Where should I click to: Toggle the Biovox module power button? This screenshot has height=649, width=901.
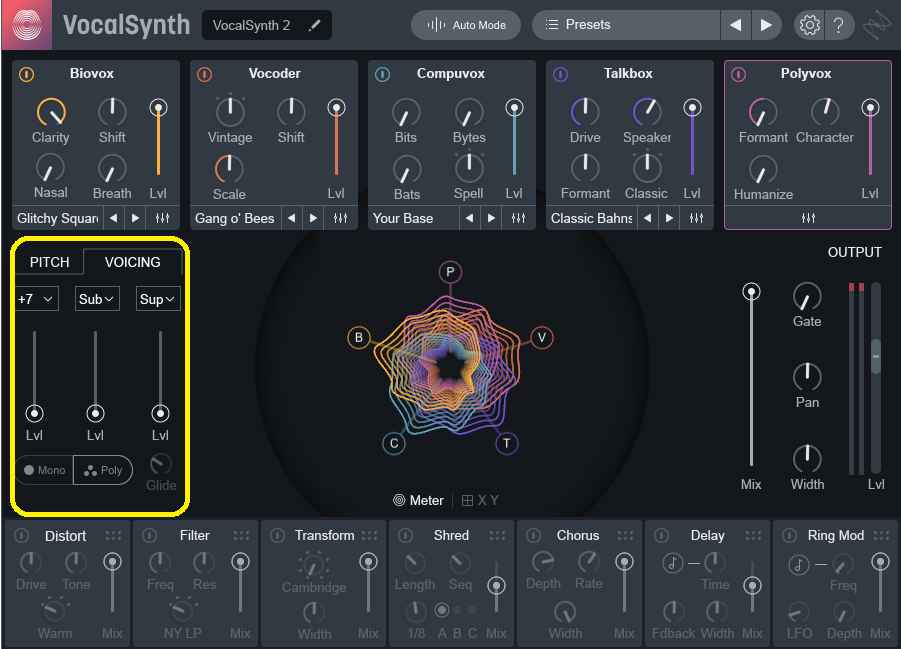27,74
